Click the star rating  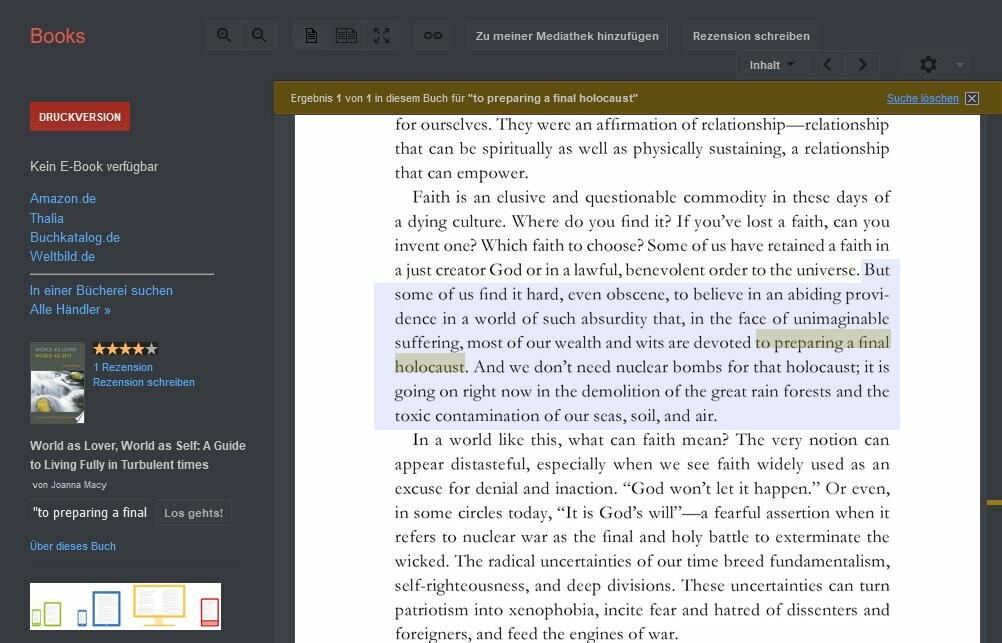[125, 349]
